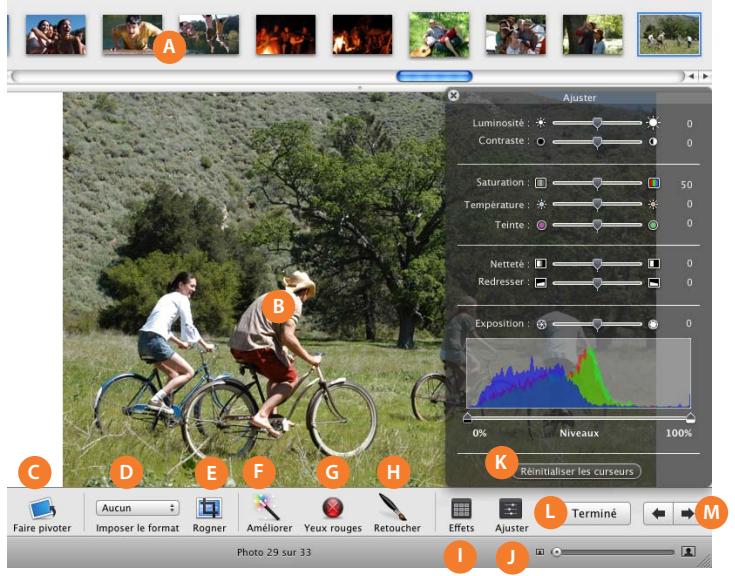Click the bright sun icon for Luminosité
Screen dimensions: 735x576
click(653, 123)
